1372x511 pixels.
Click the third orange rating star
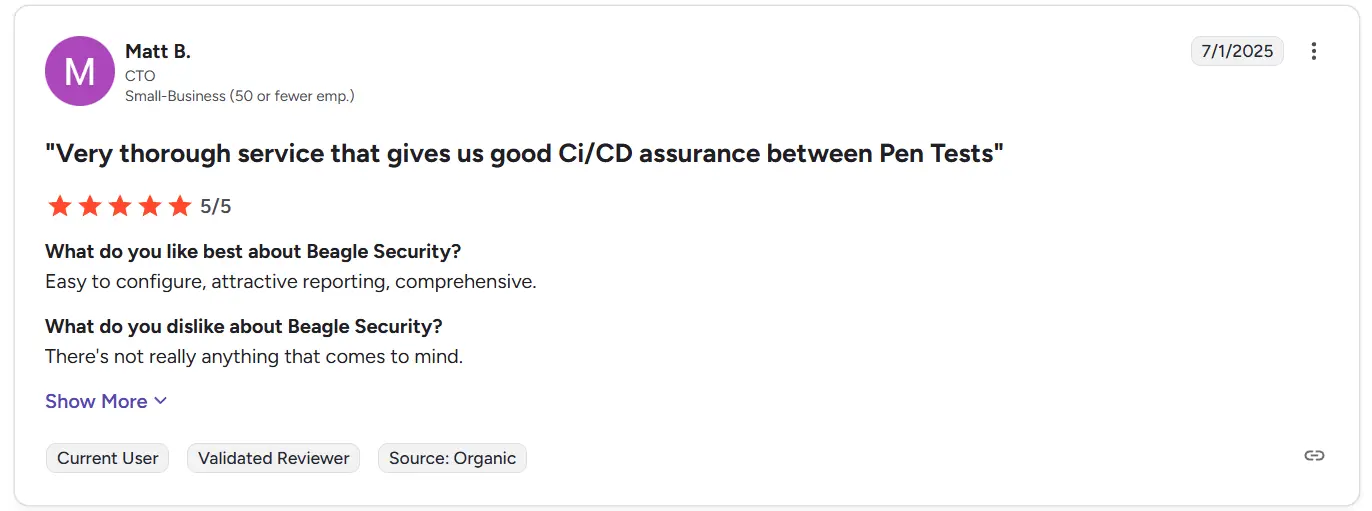(120, 206)
